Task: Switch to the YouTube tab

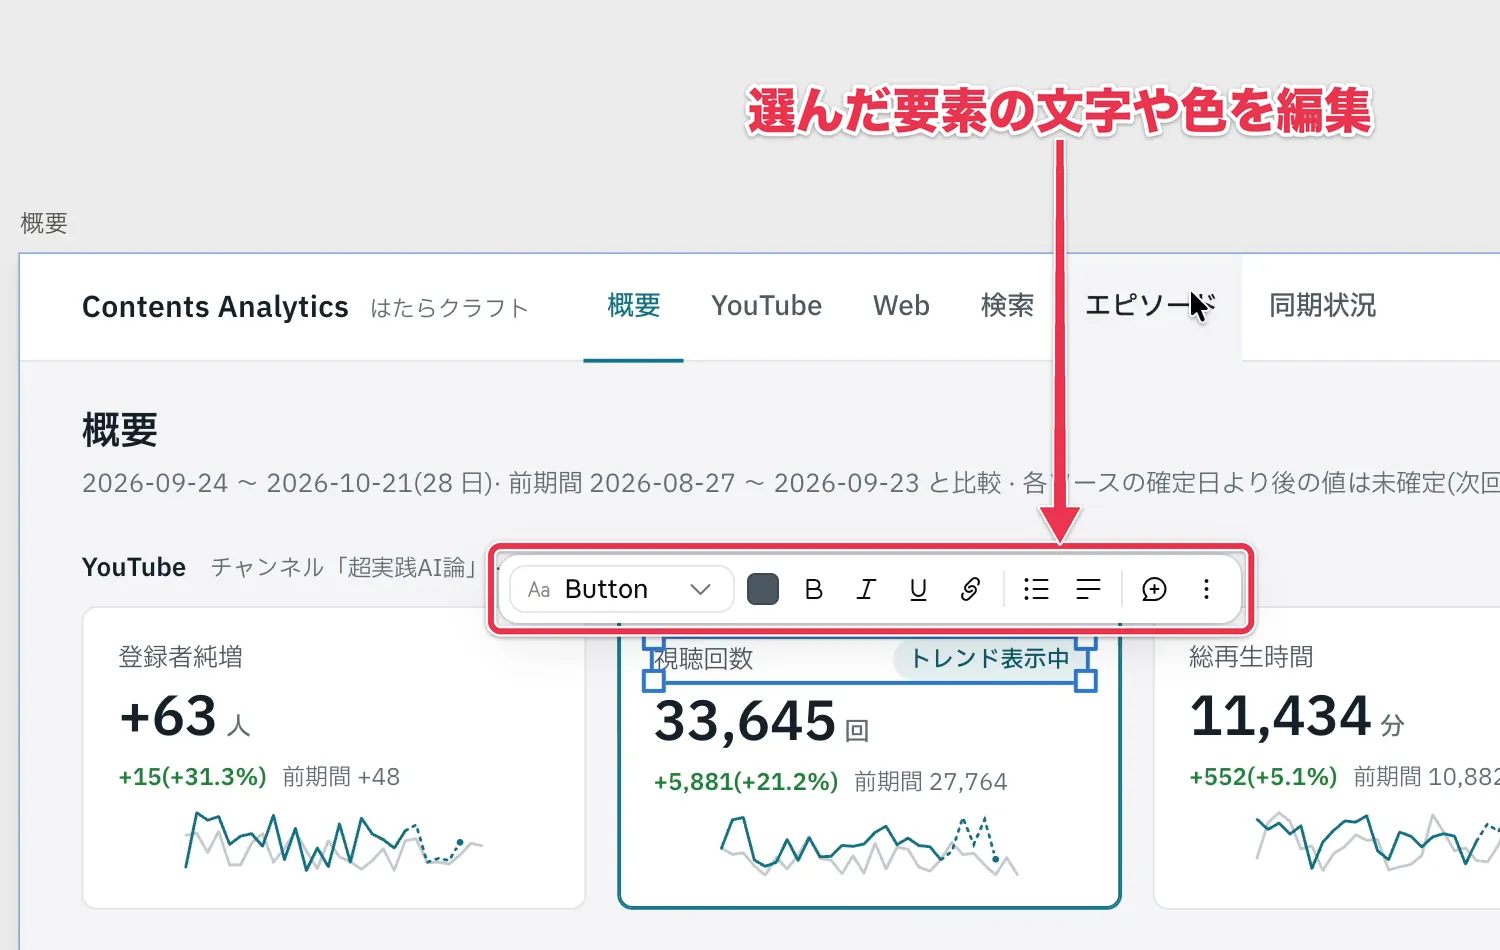Action: pyautogui.click(x=767, y=306)
